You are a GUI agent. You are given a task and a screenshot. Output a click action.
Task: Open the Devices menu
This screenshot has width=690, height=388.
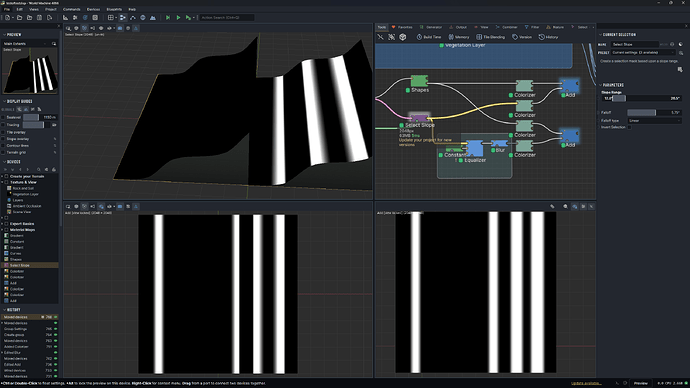tap(93, 9)
